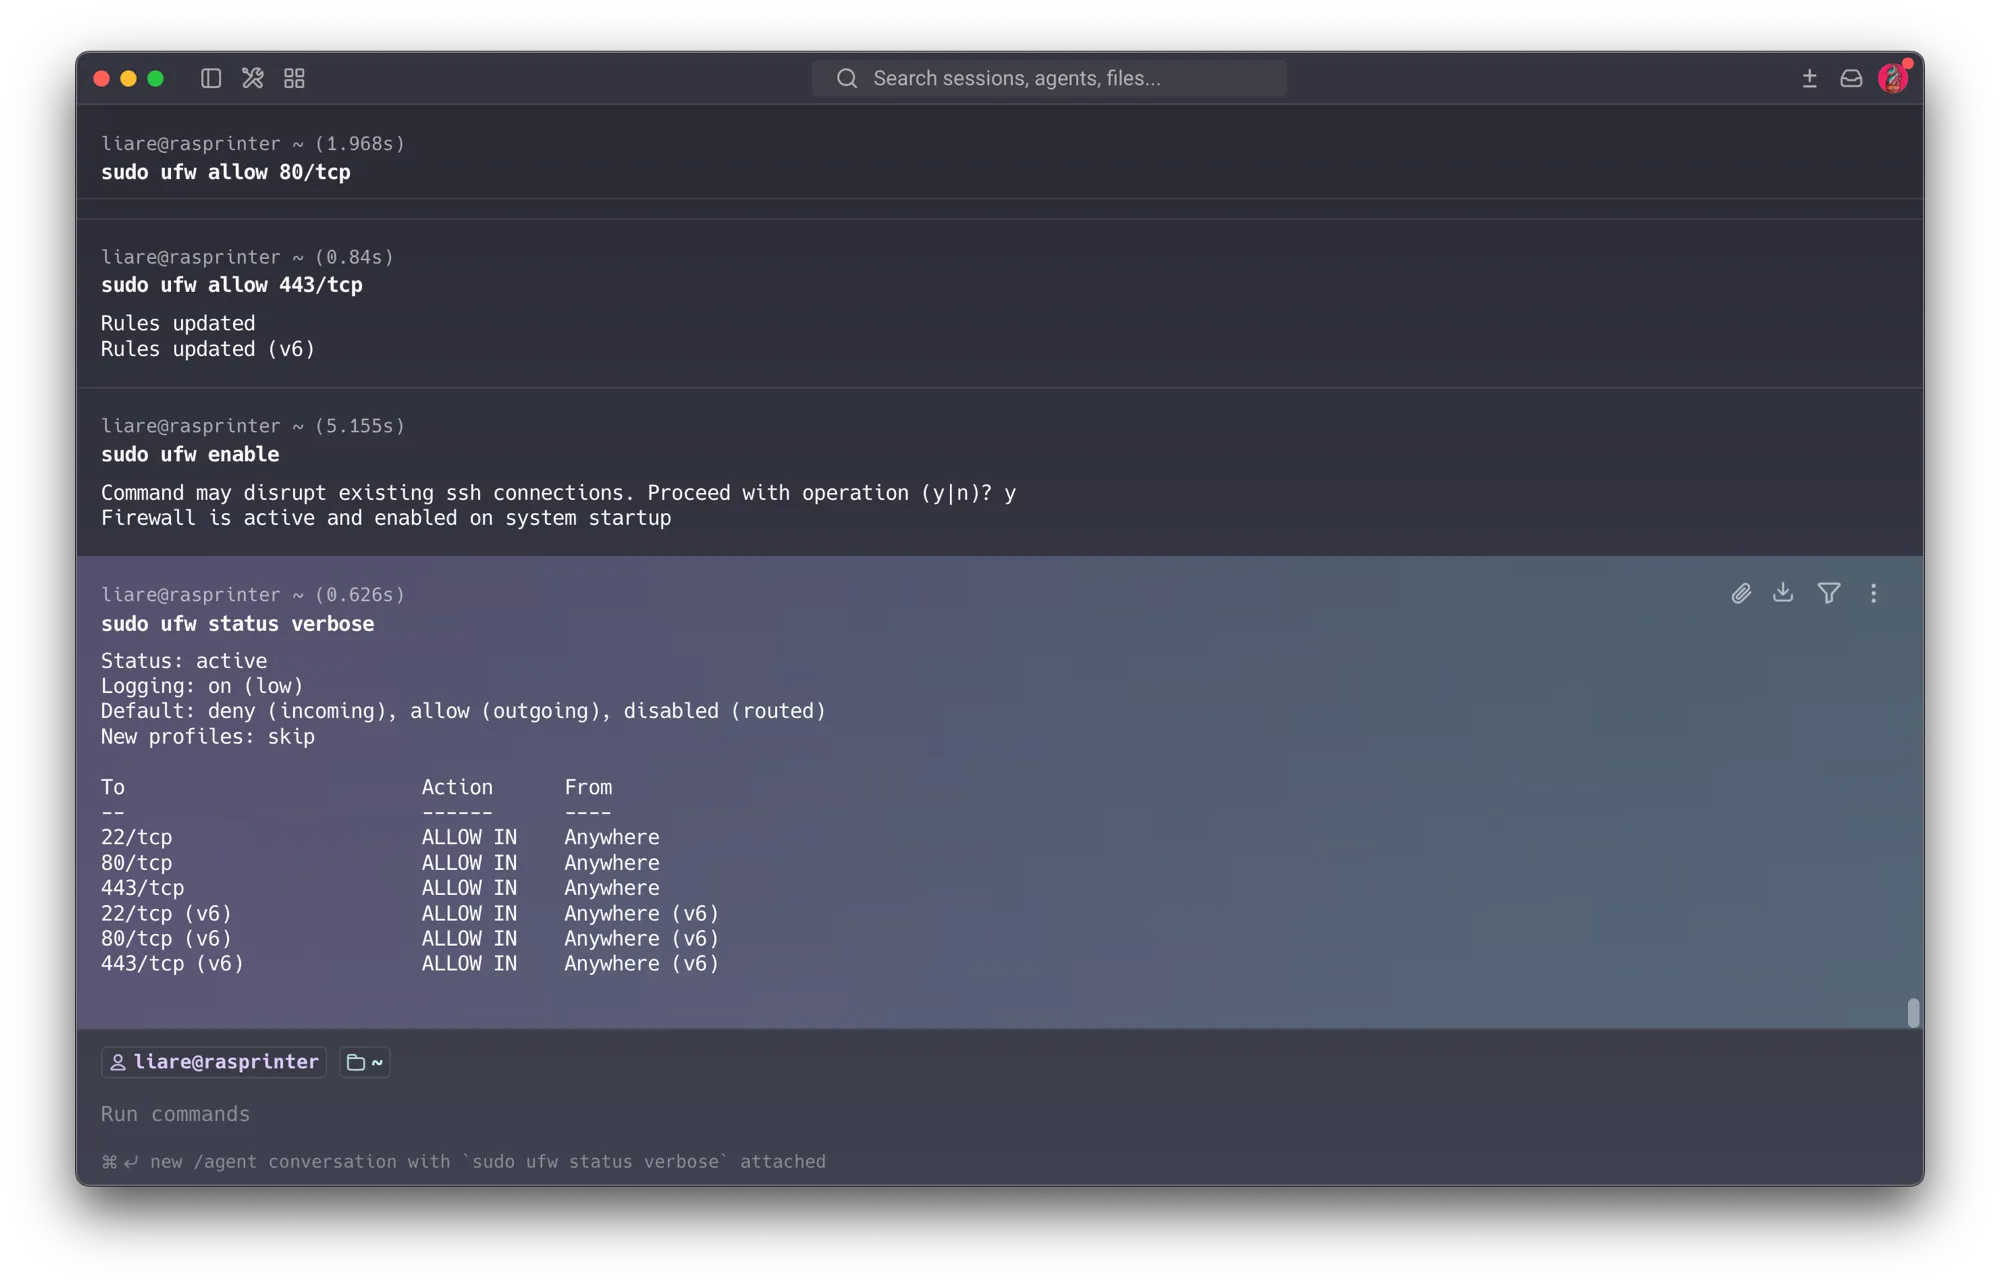Select the 'sudo ufw allow 443/tcp' command
The height and width of the screenshot is (1286, 2000).
232,285
